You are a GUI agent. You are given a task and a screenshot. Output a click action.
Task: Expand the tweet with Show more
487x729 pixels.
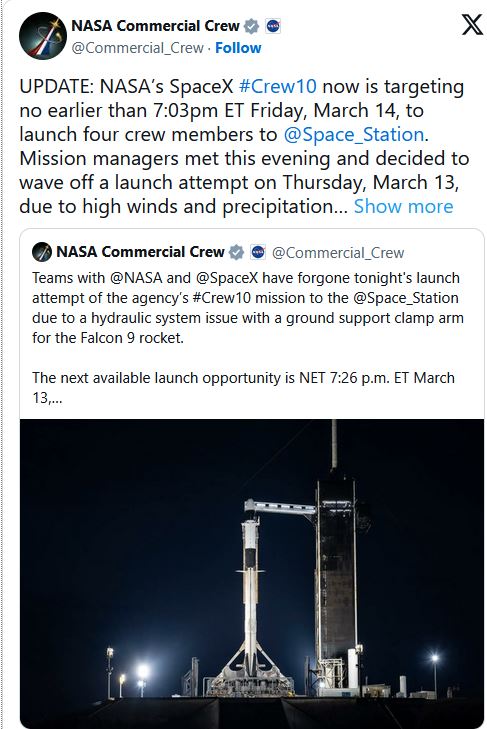click(x=403, y=206)
